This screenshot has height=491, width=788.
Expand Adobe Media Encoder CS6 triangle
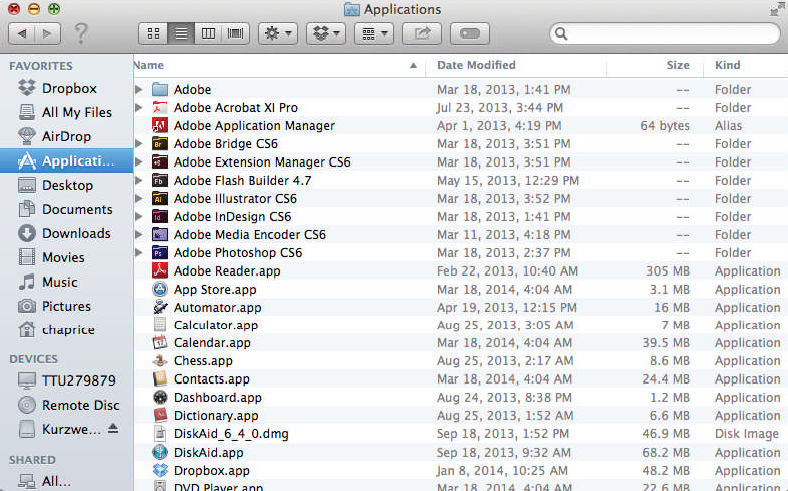139,234
